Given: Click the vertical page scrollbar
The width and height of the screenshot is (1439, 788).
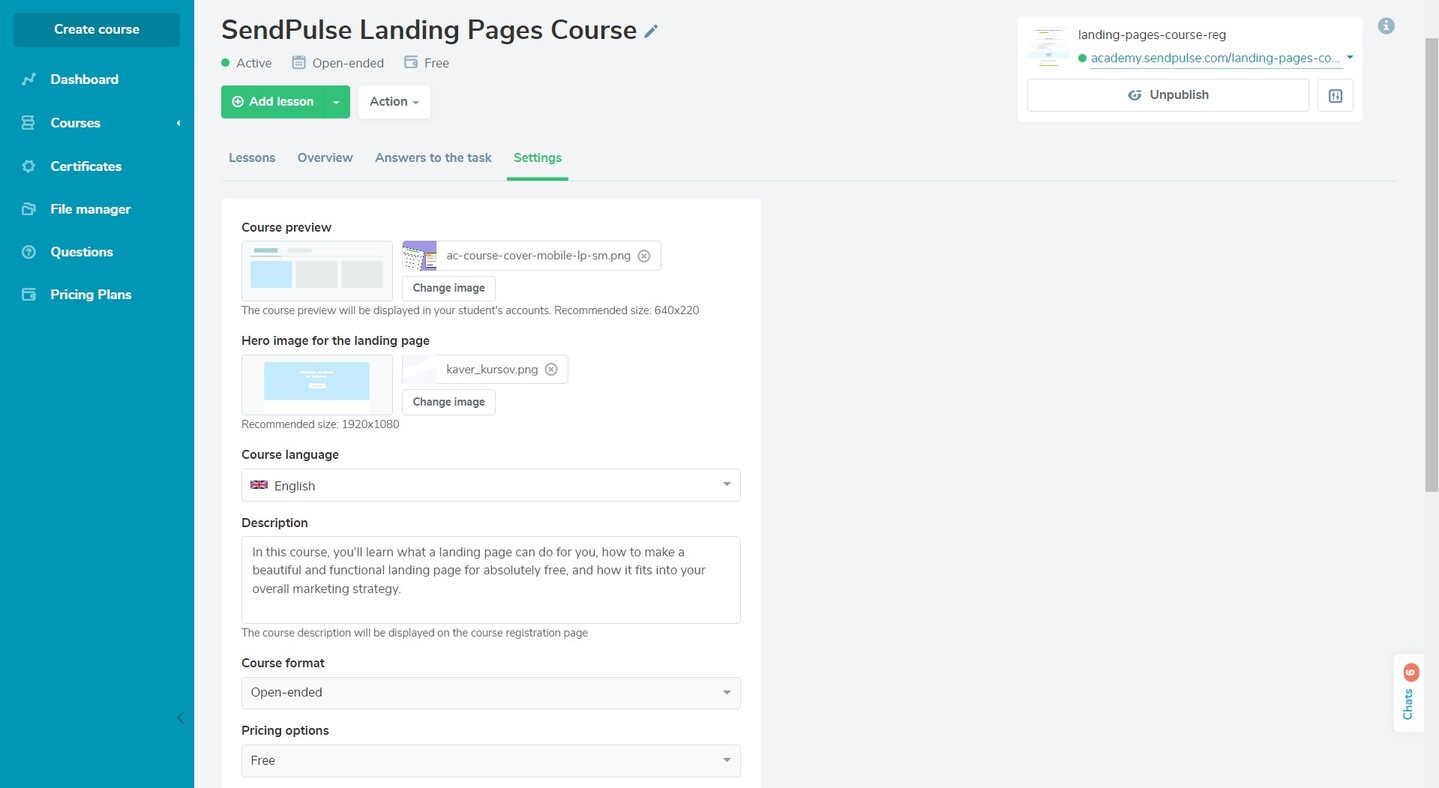Looking at the screenshot, I should coord(1431,265).
